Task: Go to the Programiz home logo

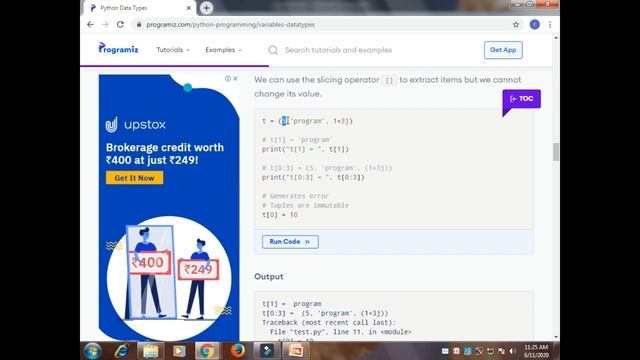Action: (x=118, y=49)
